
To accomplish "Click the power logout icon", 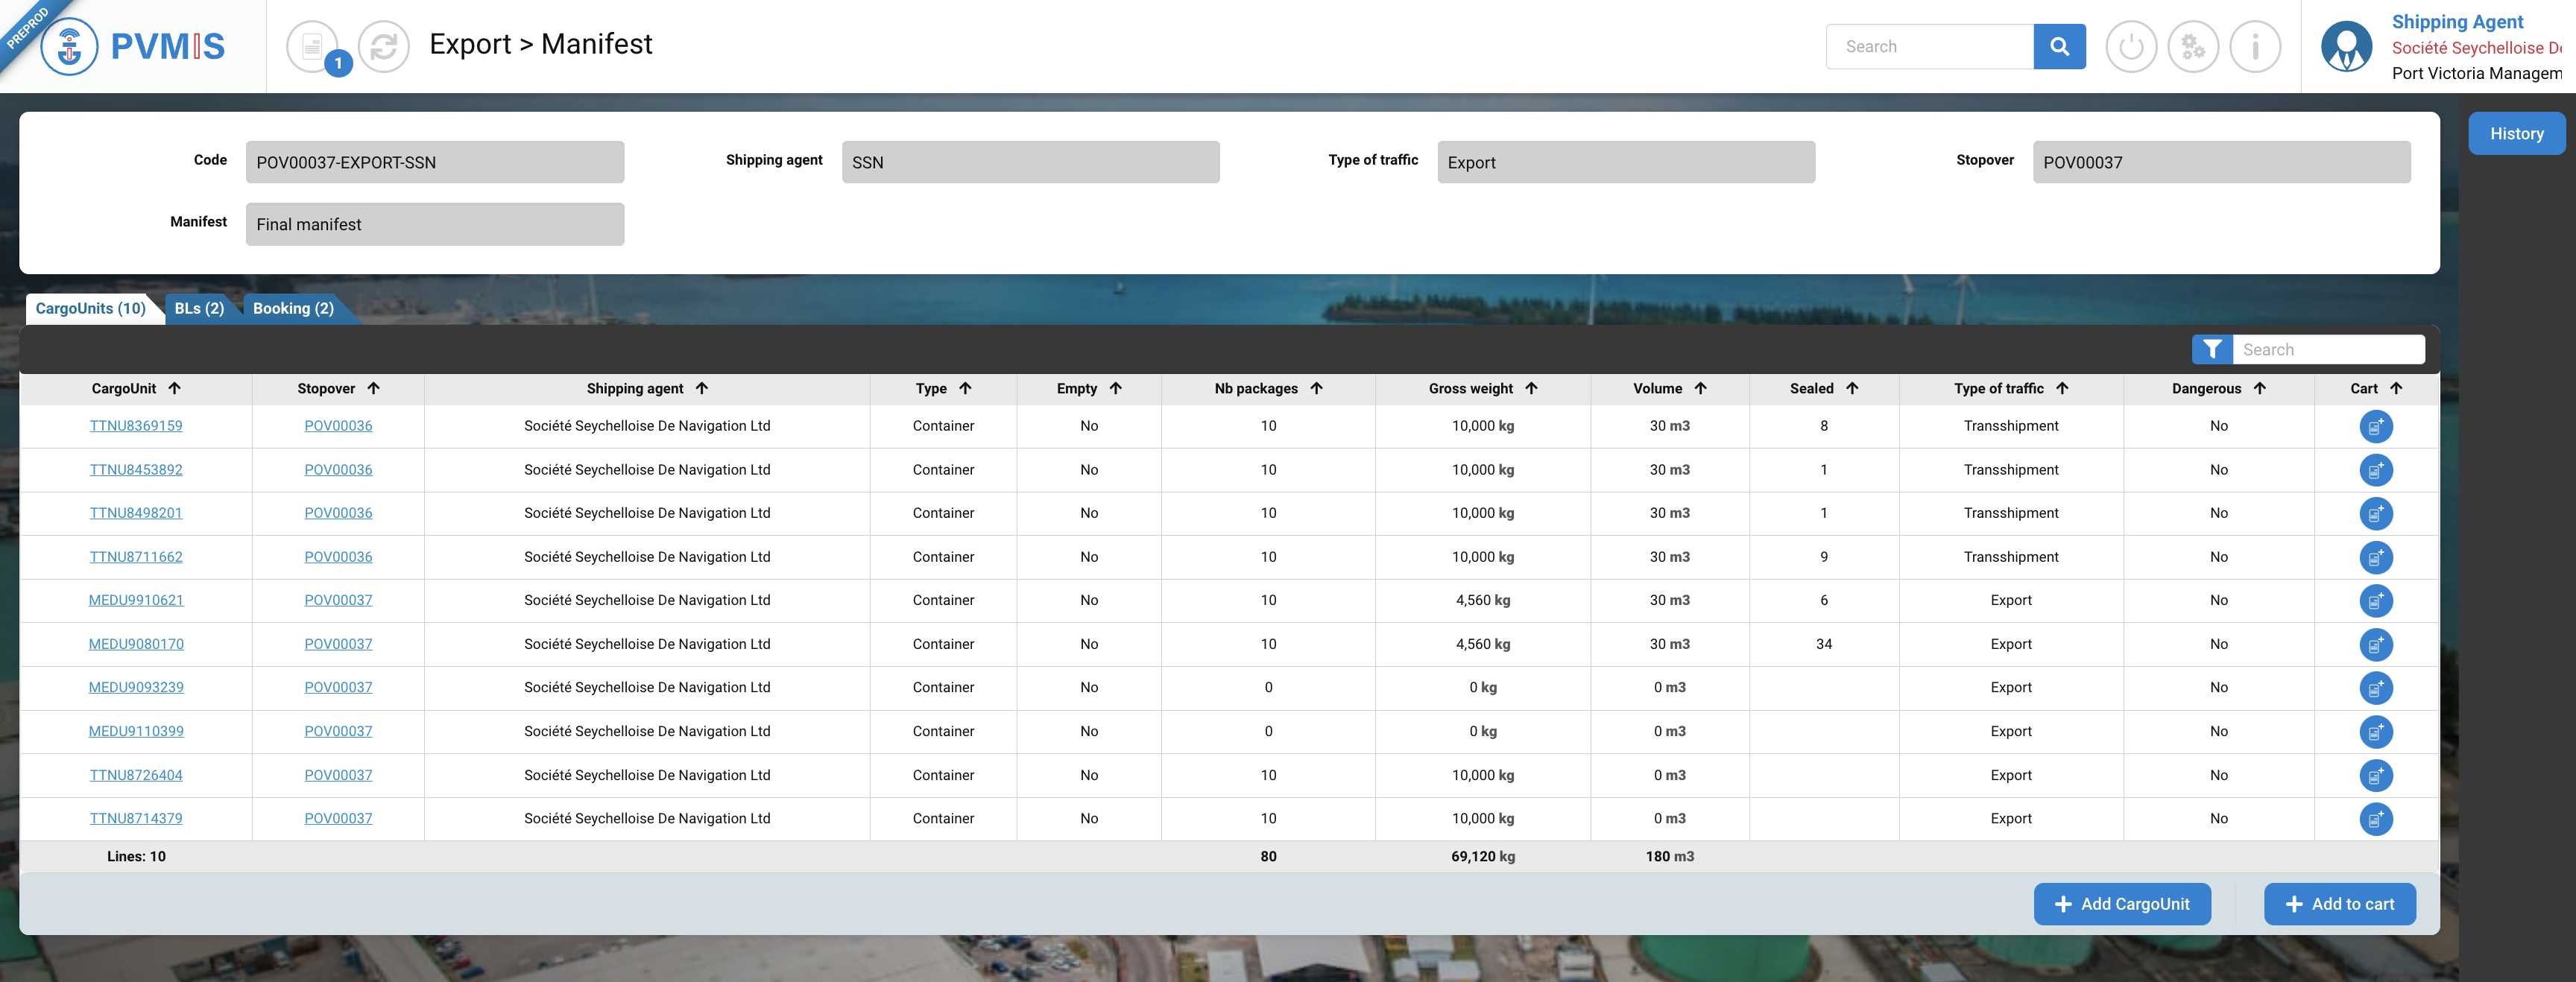I will [x=2130, y=46].
